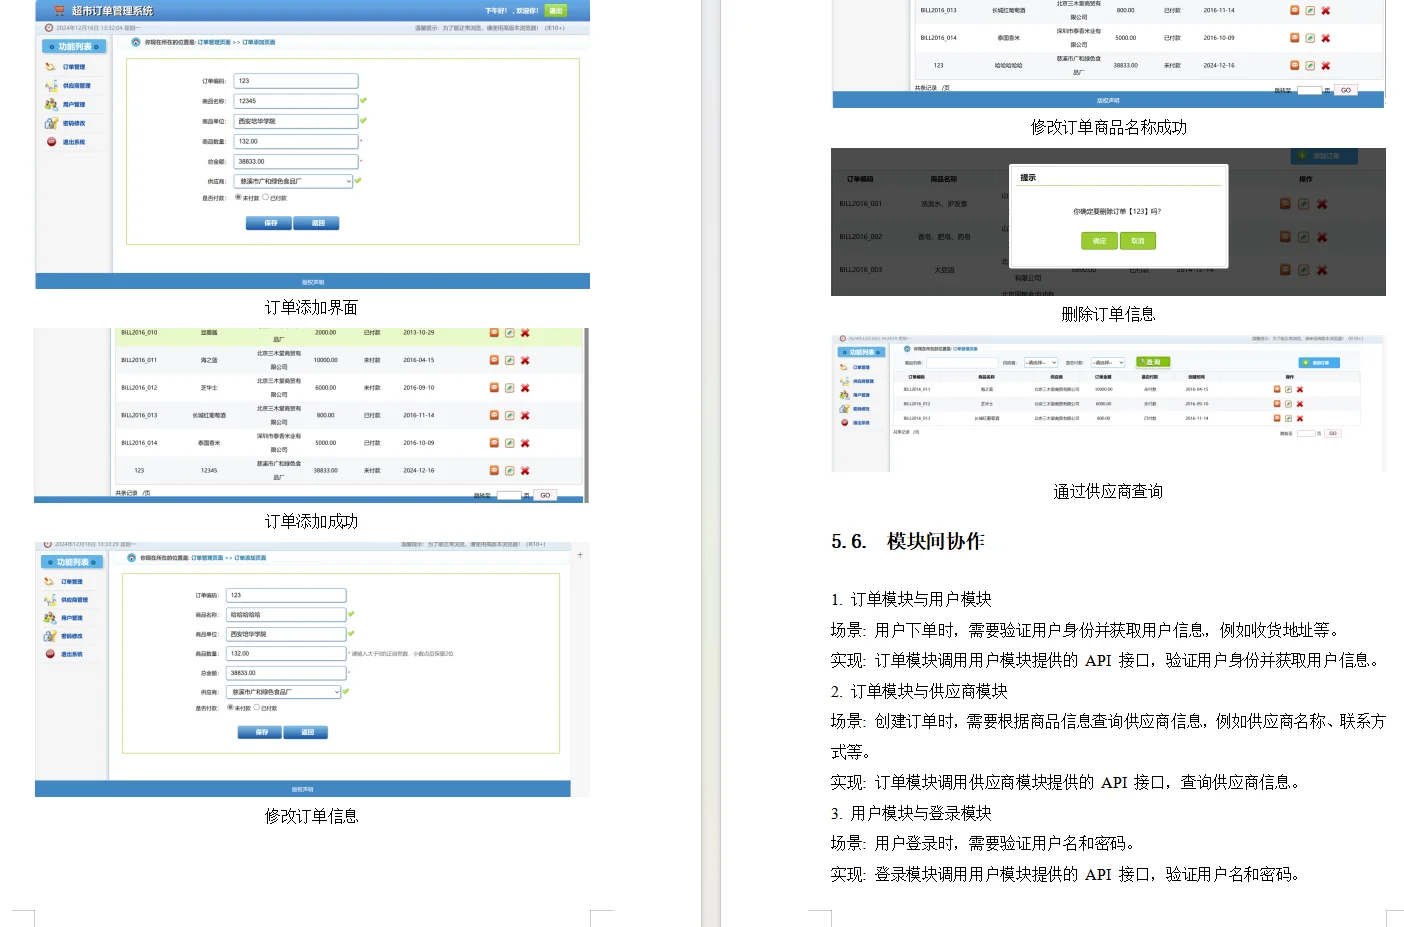Click the 退出系统 stop icon
The width and height of the screenshot is (1404, 927).
point(50,140)
